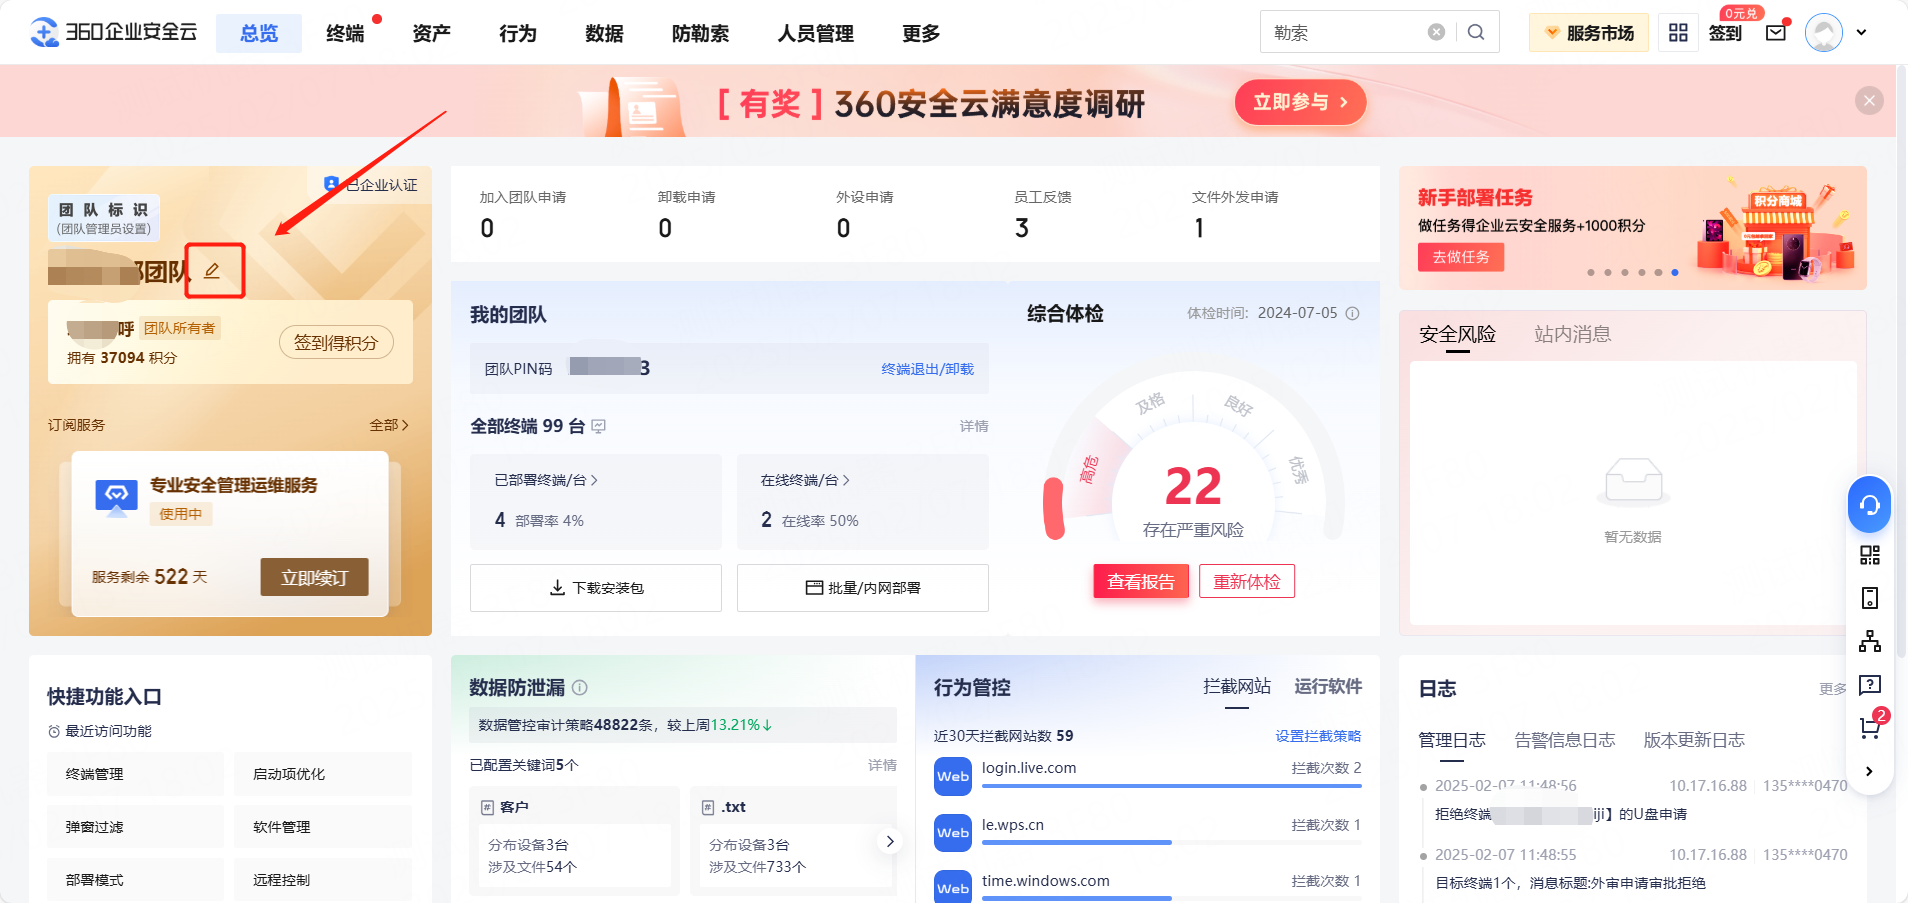The height and width of the screenshot is (903, 1908).
Task: Open the mail envelope icon
Action: coord(1776,33)
